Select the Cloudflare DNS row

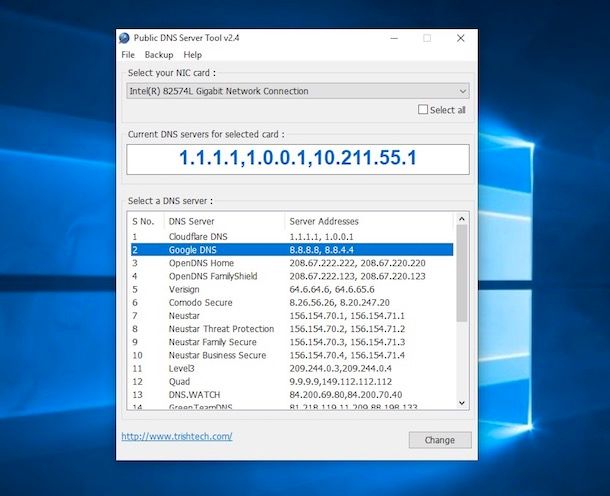pyautogui.click(x=292, y=237)
